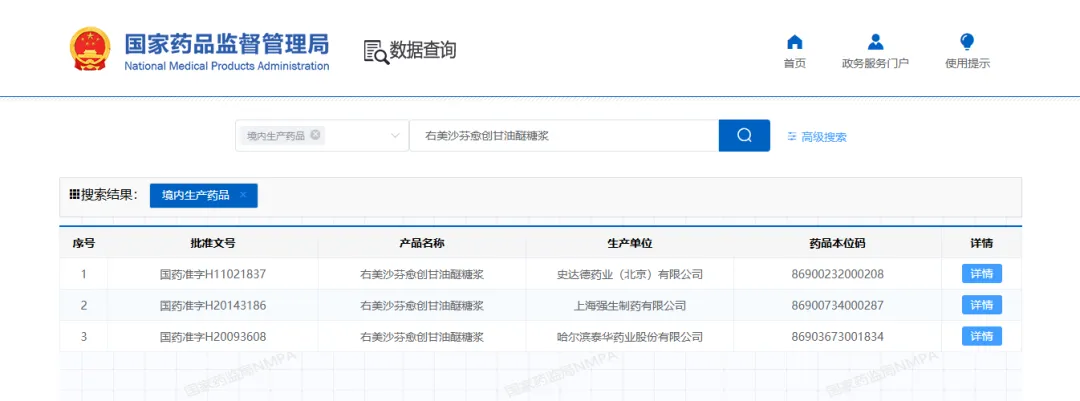Click the 高级搜索 filter icon
The image size is (1080, 401).
[x=792, y=136]
